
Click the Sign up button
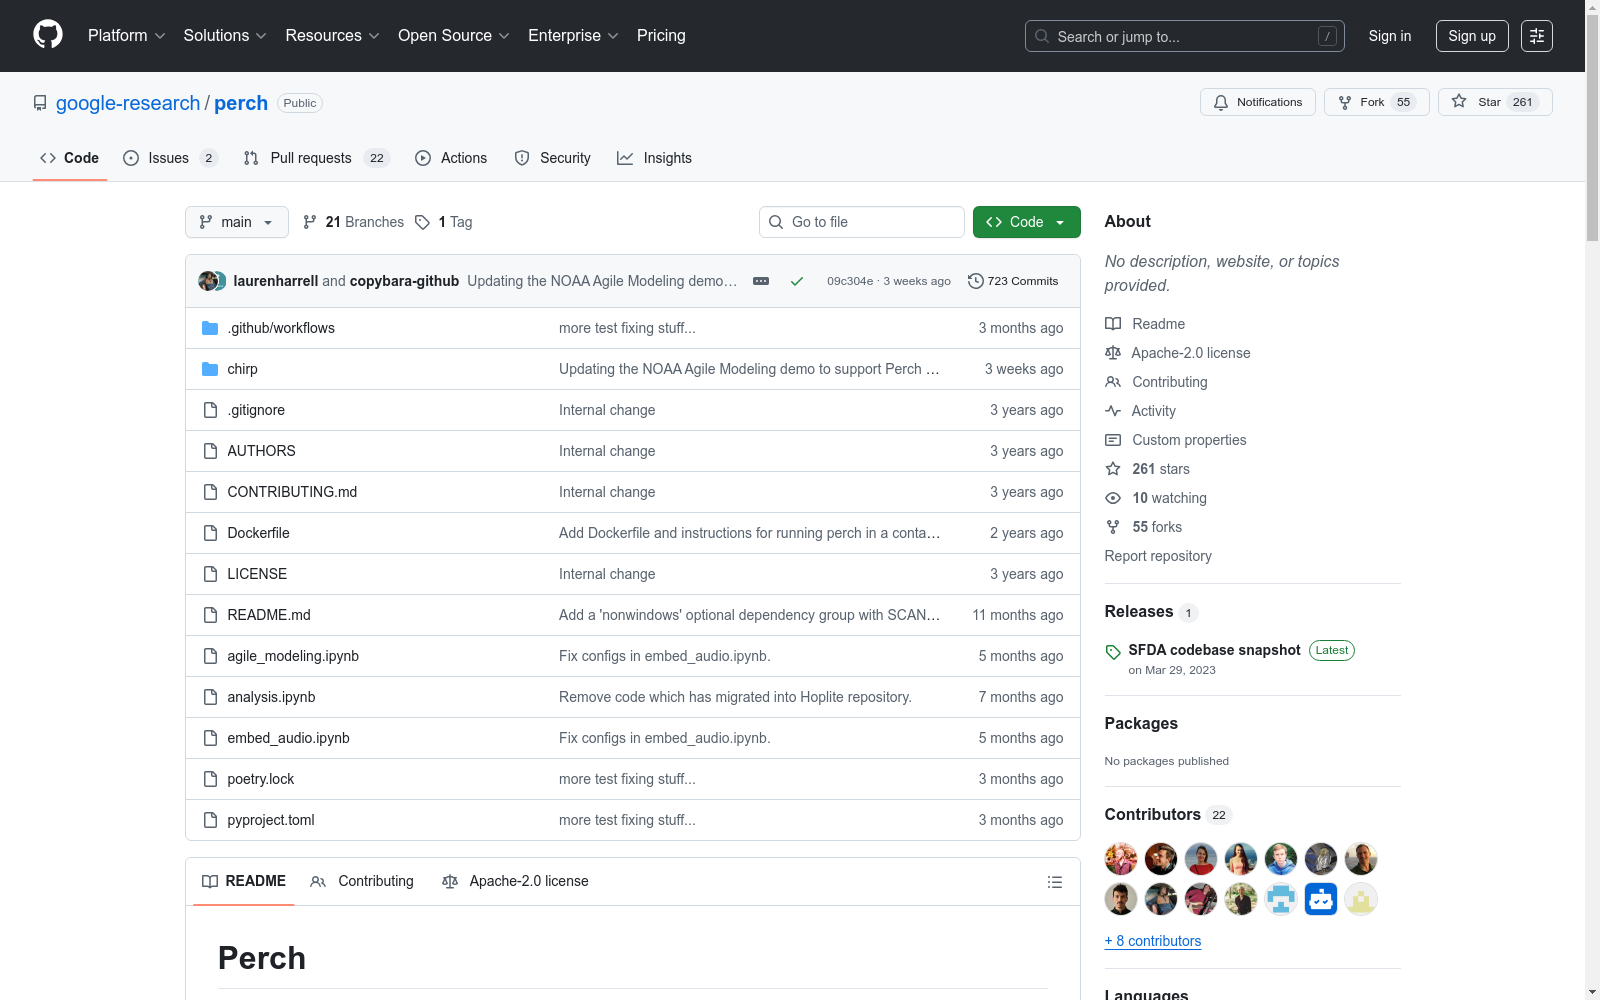tap(1472, 36)
